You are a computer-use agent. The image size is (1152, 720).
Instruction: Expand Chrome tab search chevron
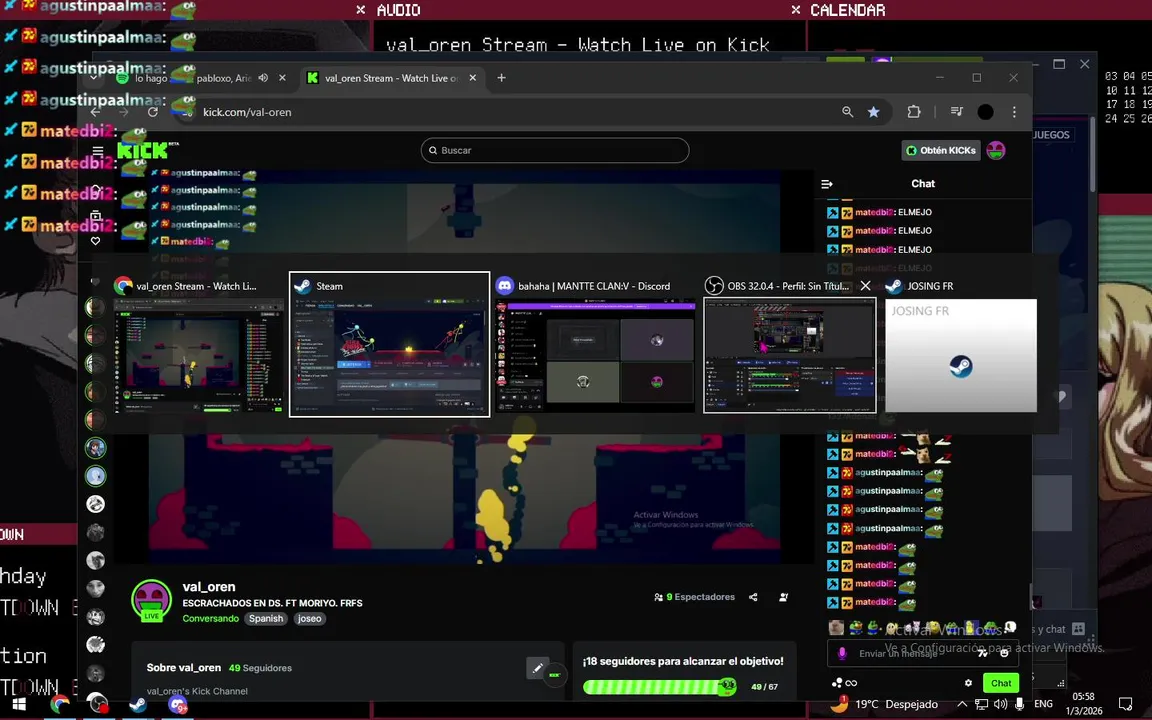click(93, 77)
